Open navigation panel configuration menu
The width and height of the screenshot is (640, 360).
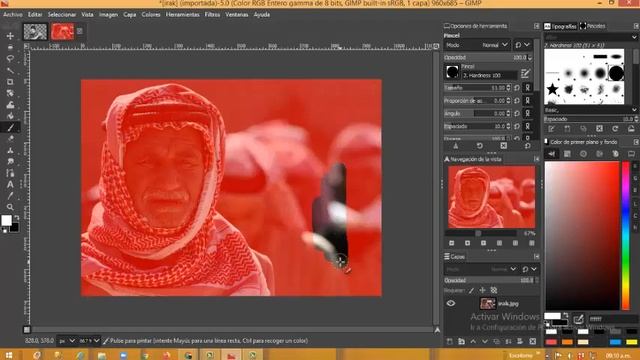[536, 159]
